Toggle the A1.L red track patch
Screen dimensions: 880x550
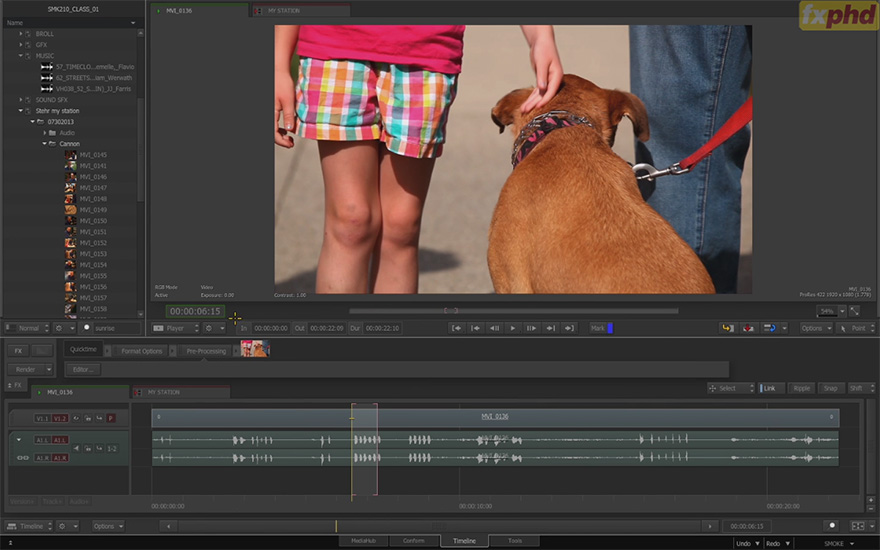60,440
